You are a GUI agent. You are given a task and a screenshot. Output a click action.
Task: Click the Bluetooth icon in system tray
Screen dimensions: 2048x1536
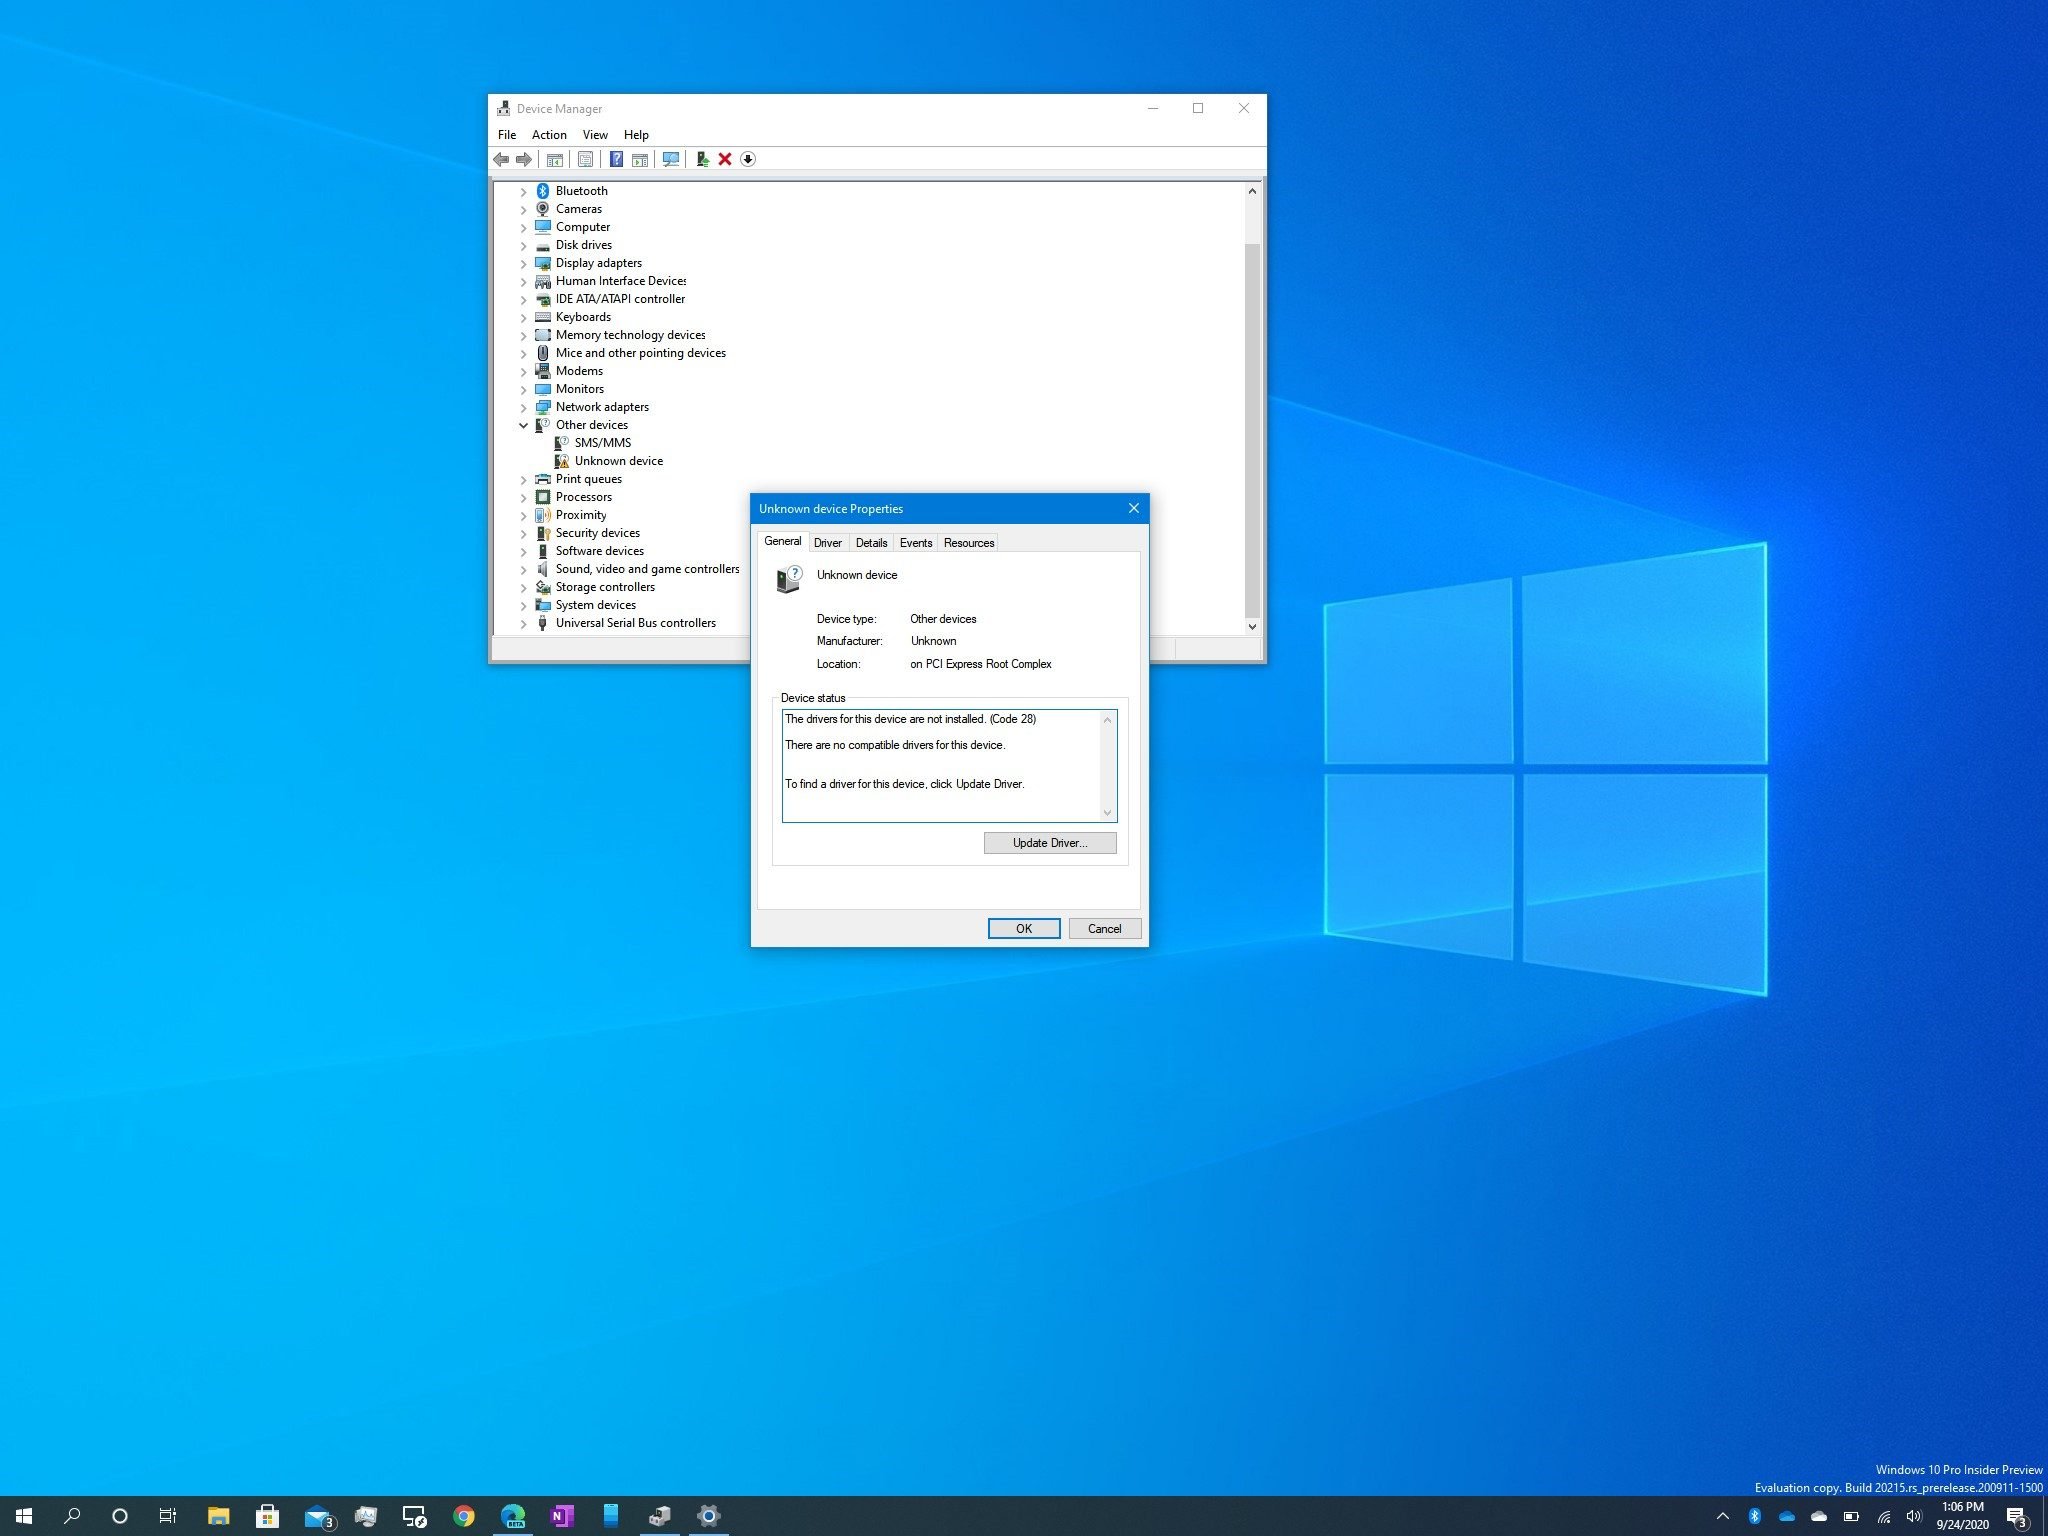tap(1754, 1516)
